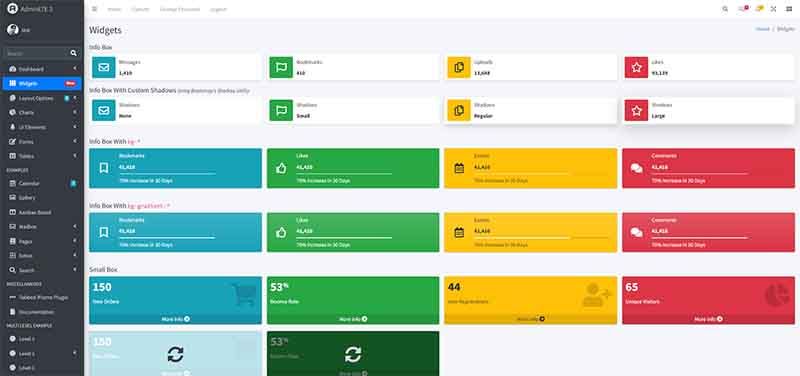
Task: Open messages dropdown with red badge
Action: pos(742,9)
